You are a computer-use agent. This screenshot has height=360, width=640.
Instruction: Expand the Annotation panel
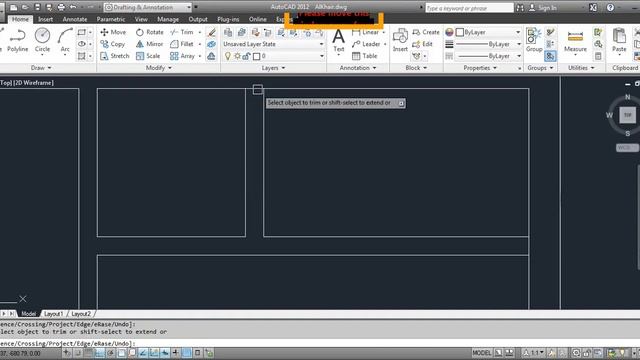358,68
